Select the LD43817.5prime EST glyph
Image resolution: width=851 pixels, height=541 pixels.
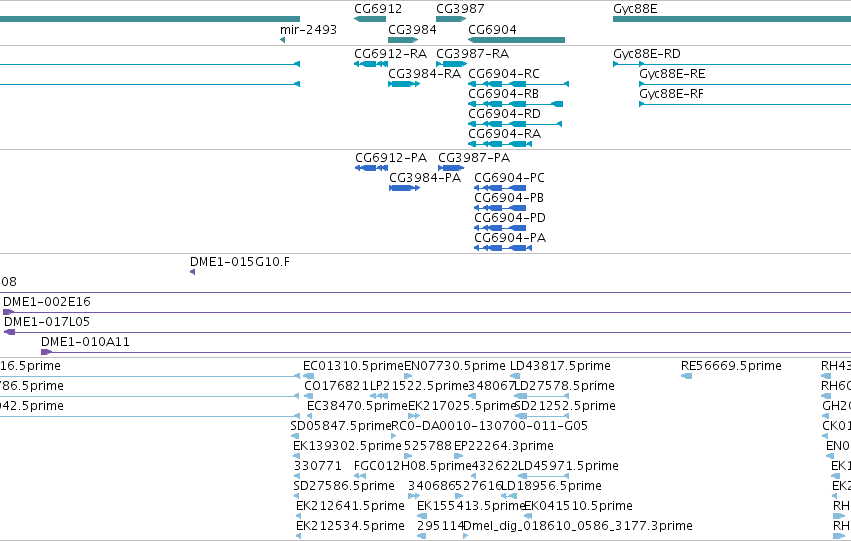(x=515, y=376)
